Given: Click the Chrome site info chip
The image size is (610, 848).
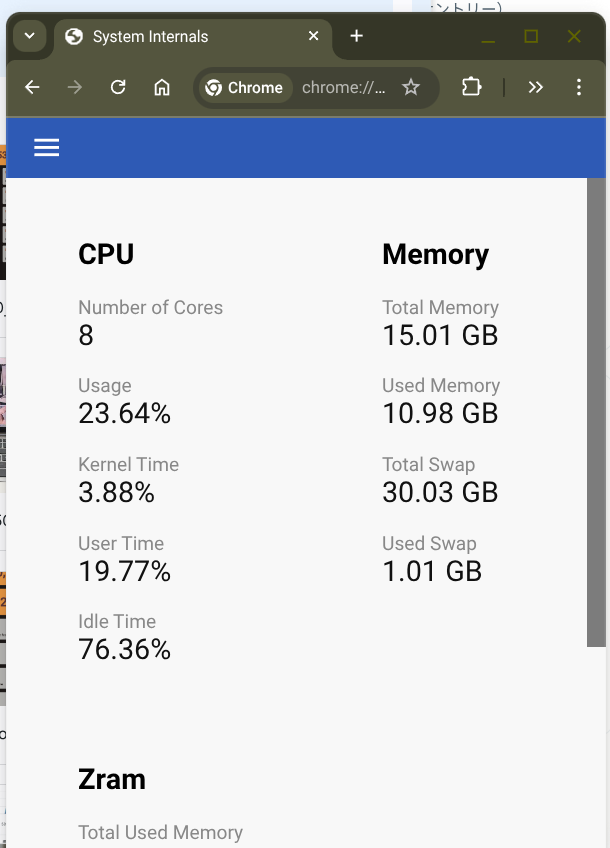Looking at the screenshot, I should pos(246,88).
